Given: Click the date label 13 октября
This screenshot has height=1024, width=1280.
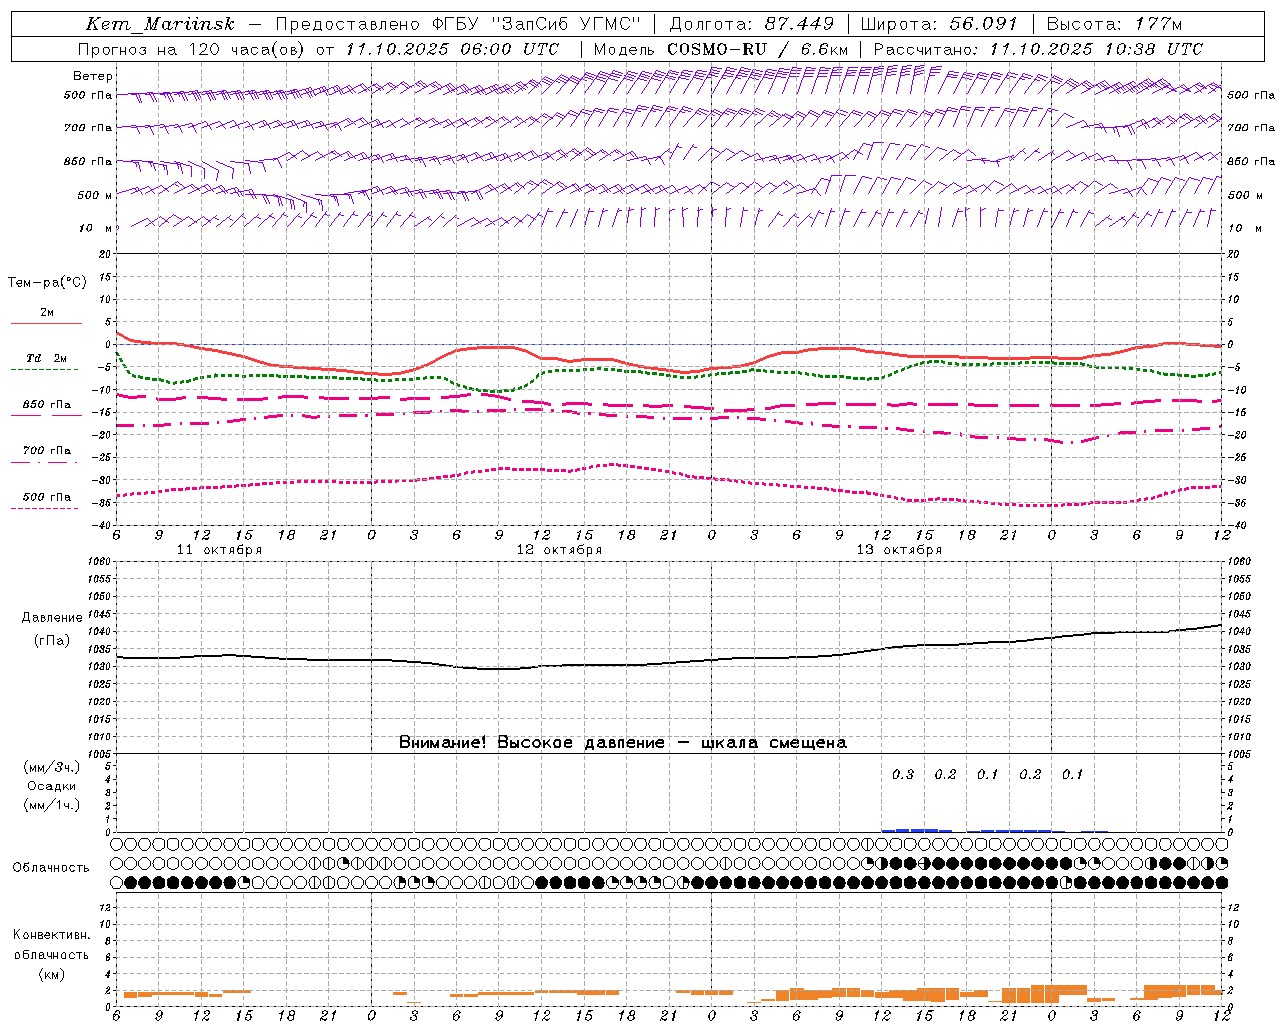Looking at the screenshot, I should [899, 549].
